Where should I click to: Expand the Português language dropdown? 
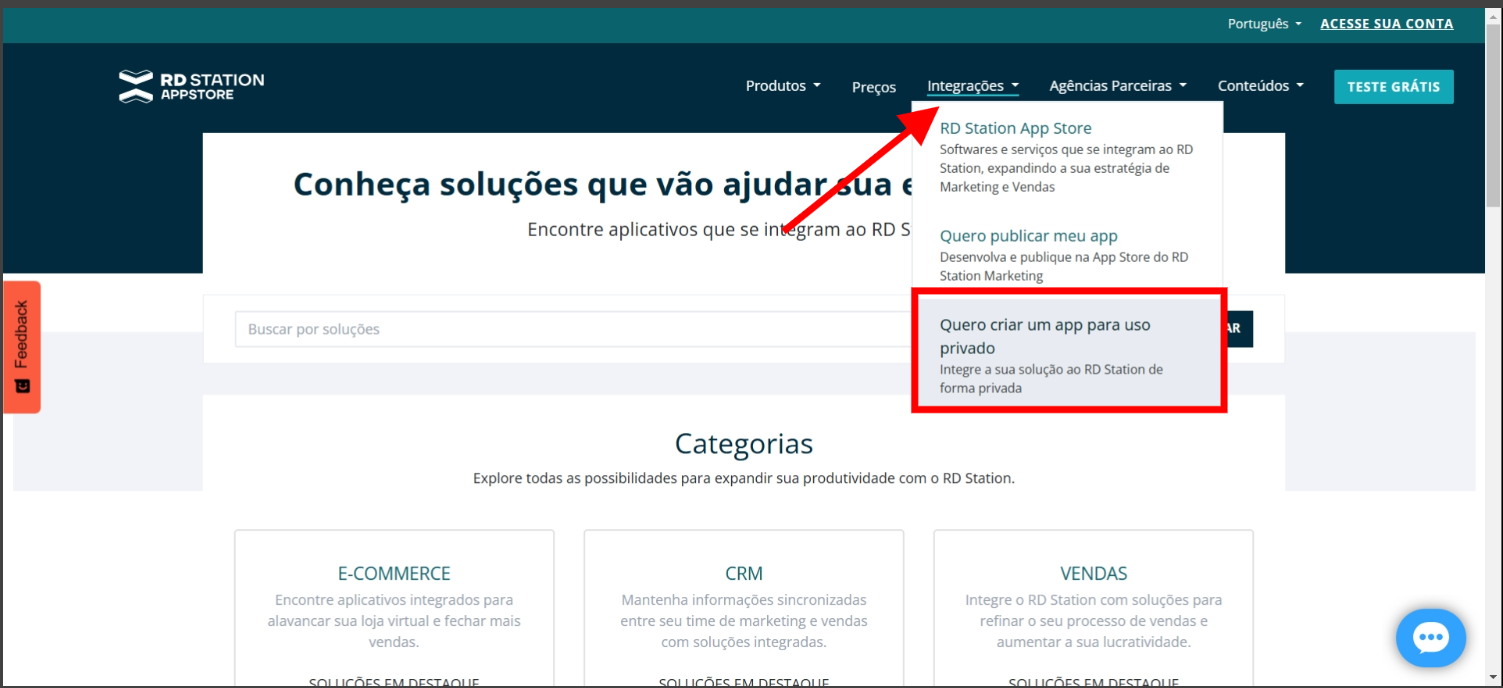tap(1265, 24)
